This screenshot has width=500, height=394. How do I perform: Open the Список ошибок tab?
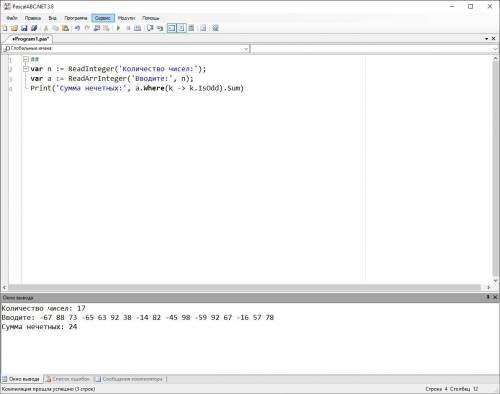click(x=68, y=379)
